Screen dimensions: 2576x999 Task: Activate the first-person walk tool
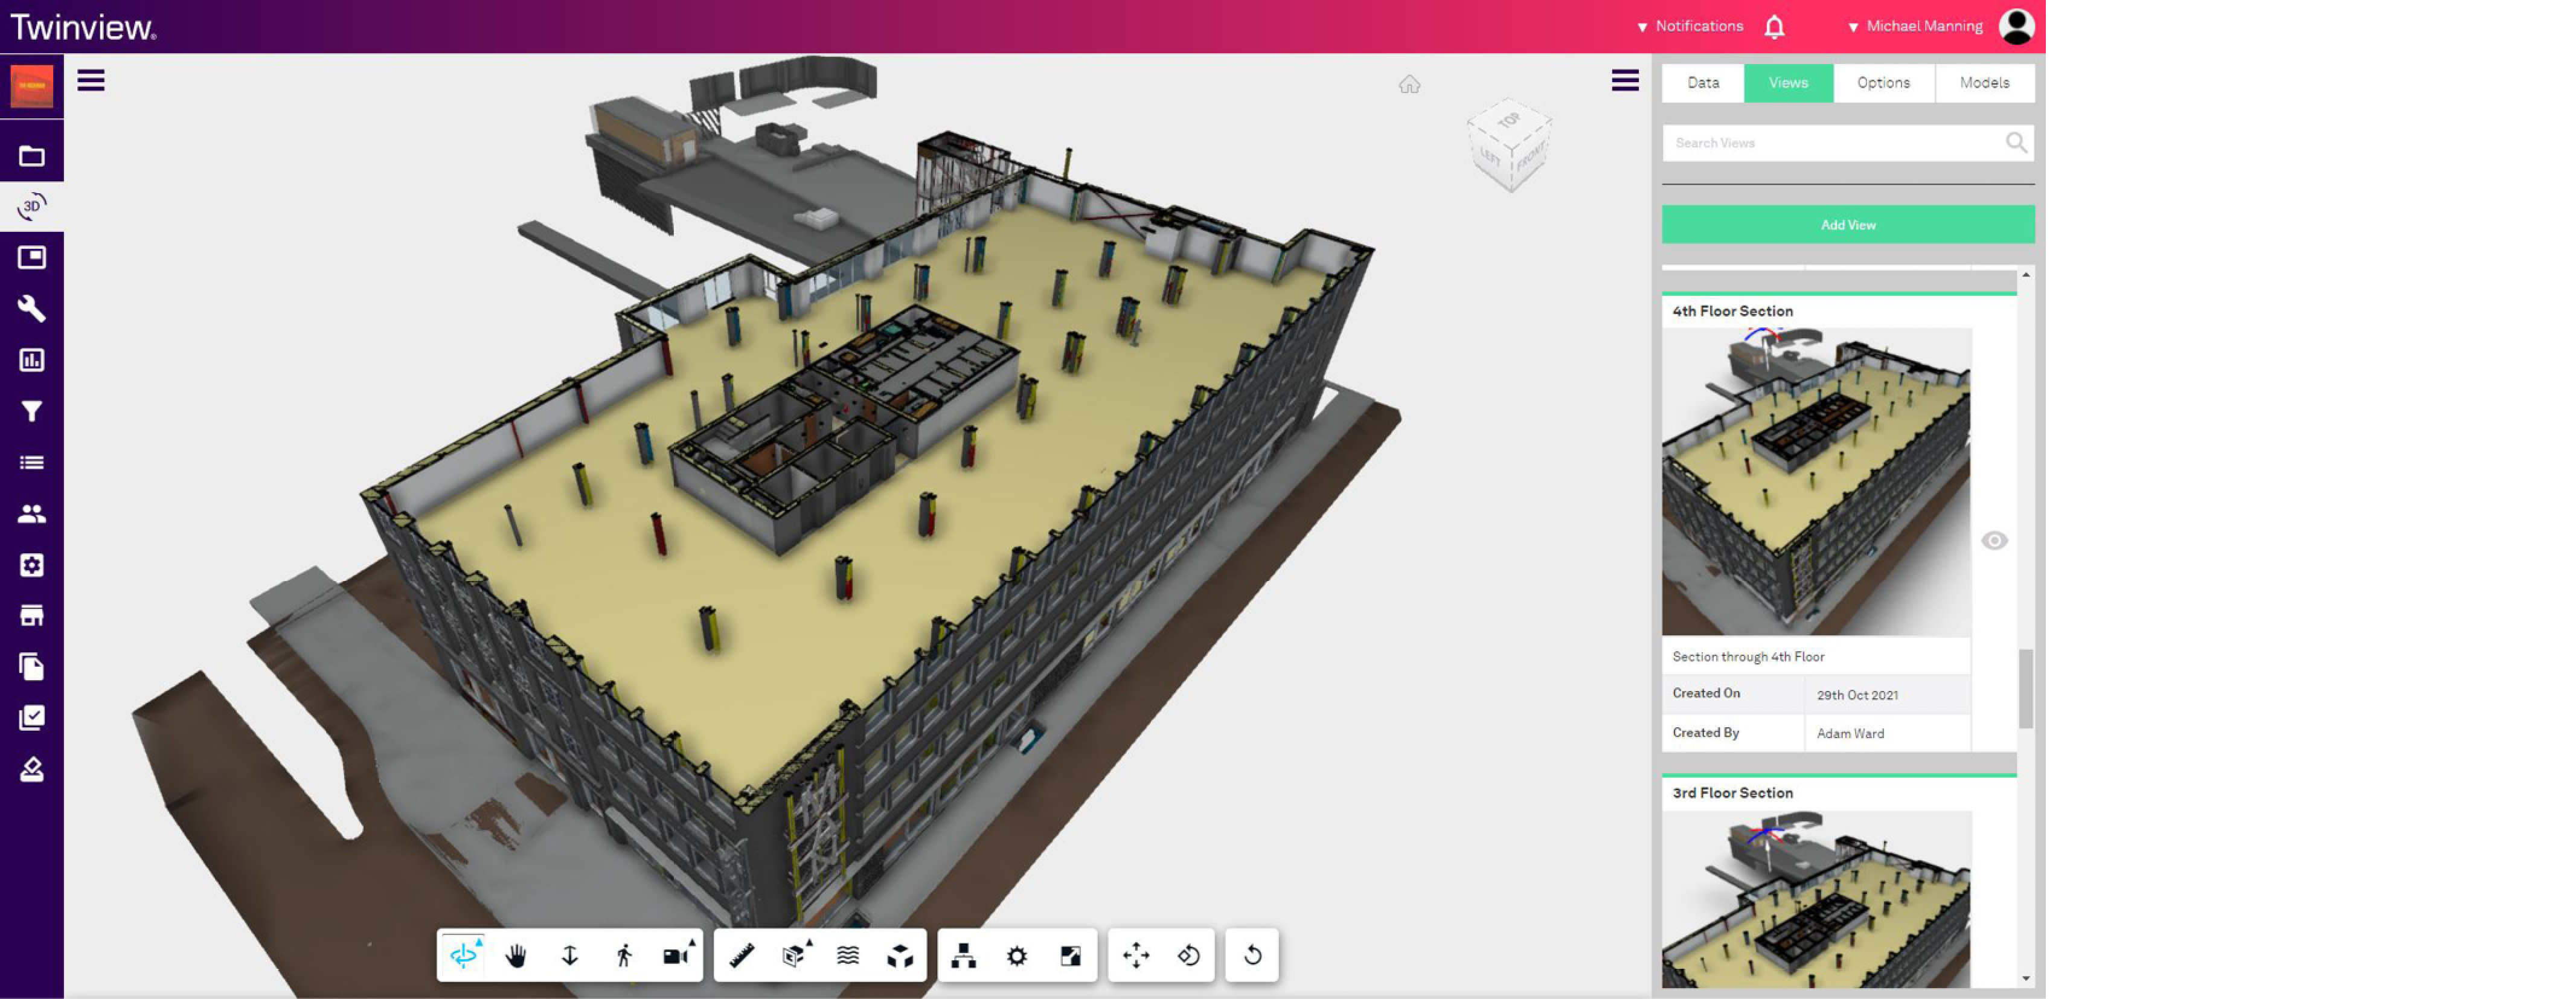(x=624, y=956)
